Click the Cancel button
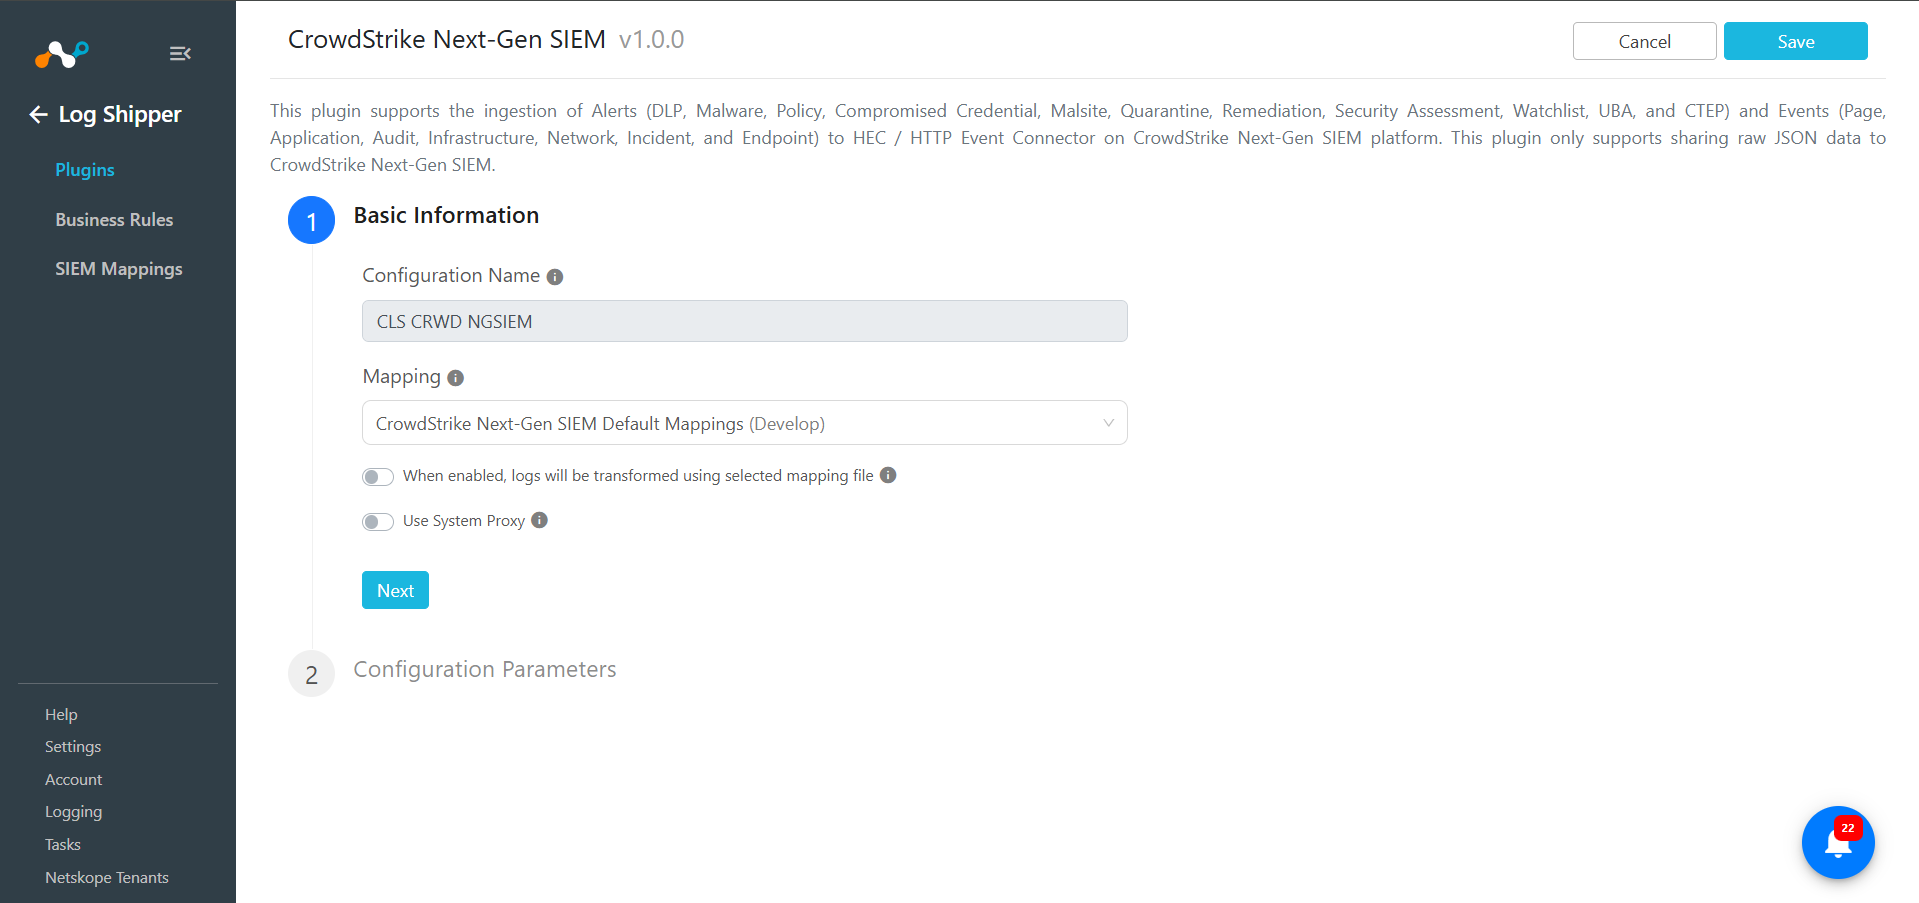The image size is (1919, 903). pos(1645,41)
